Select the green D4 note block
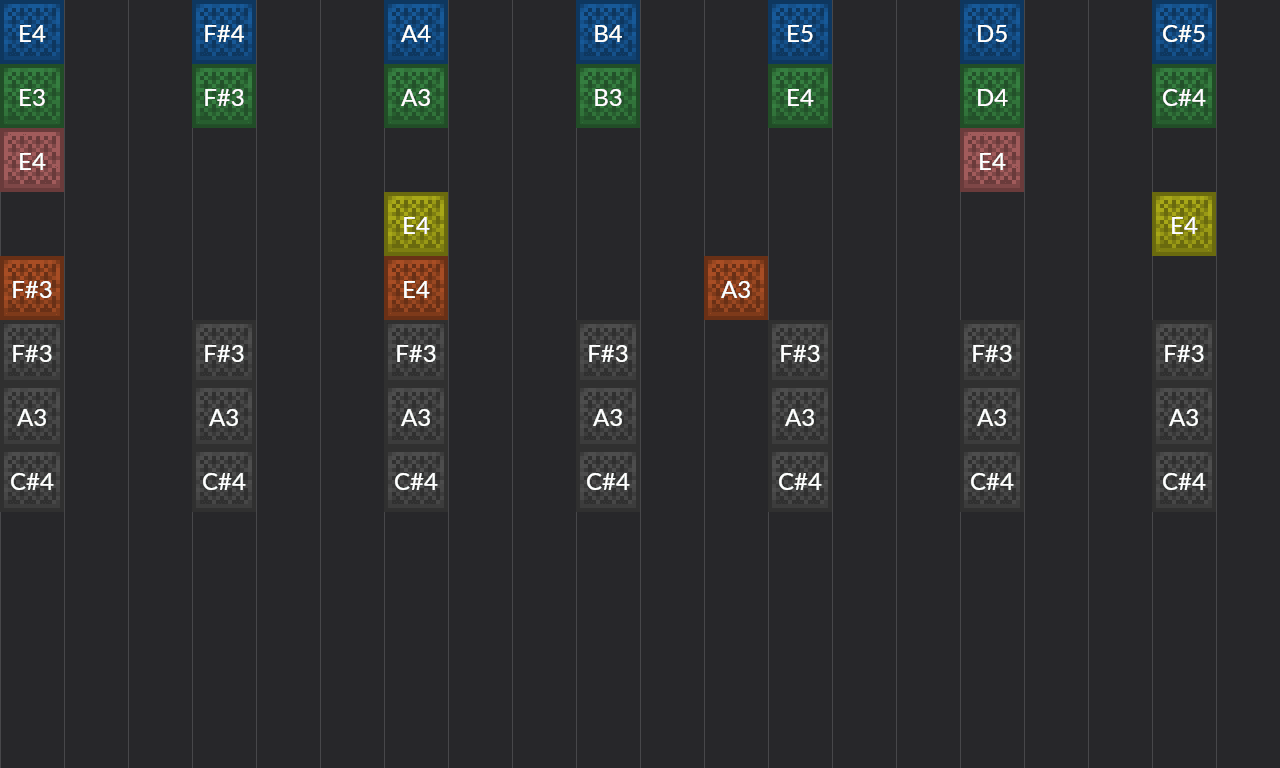The height and width of the screenshot is (768, 1280). tap(992, 96)
